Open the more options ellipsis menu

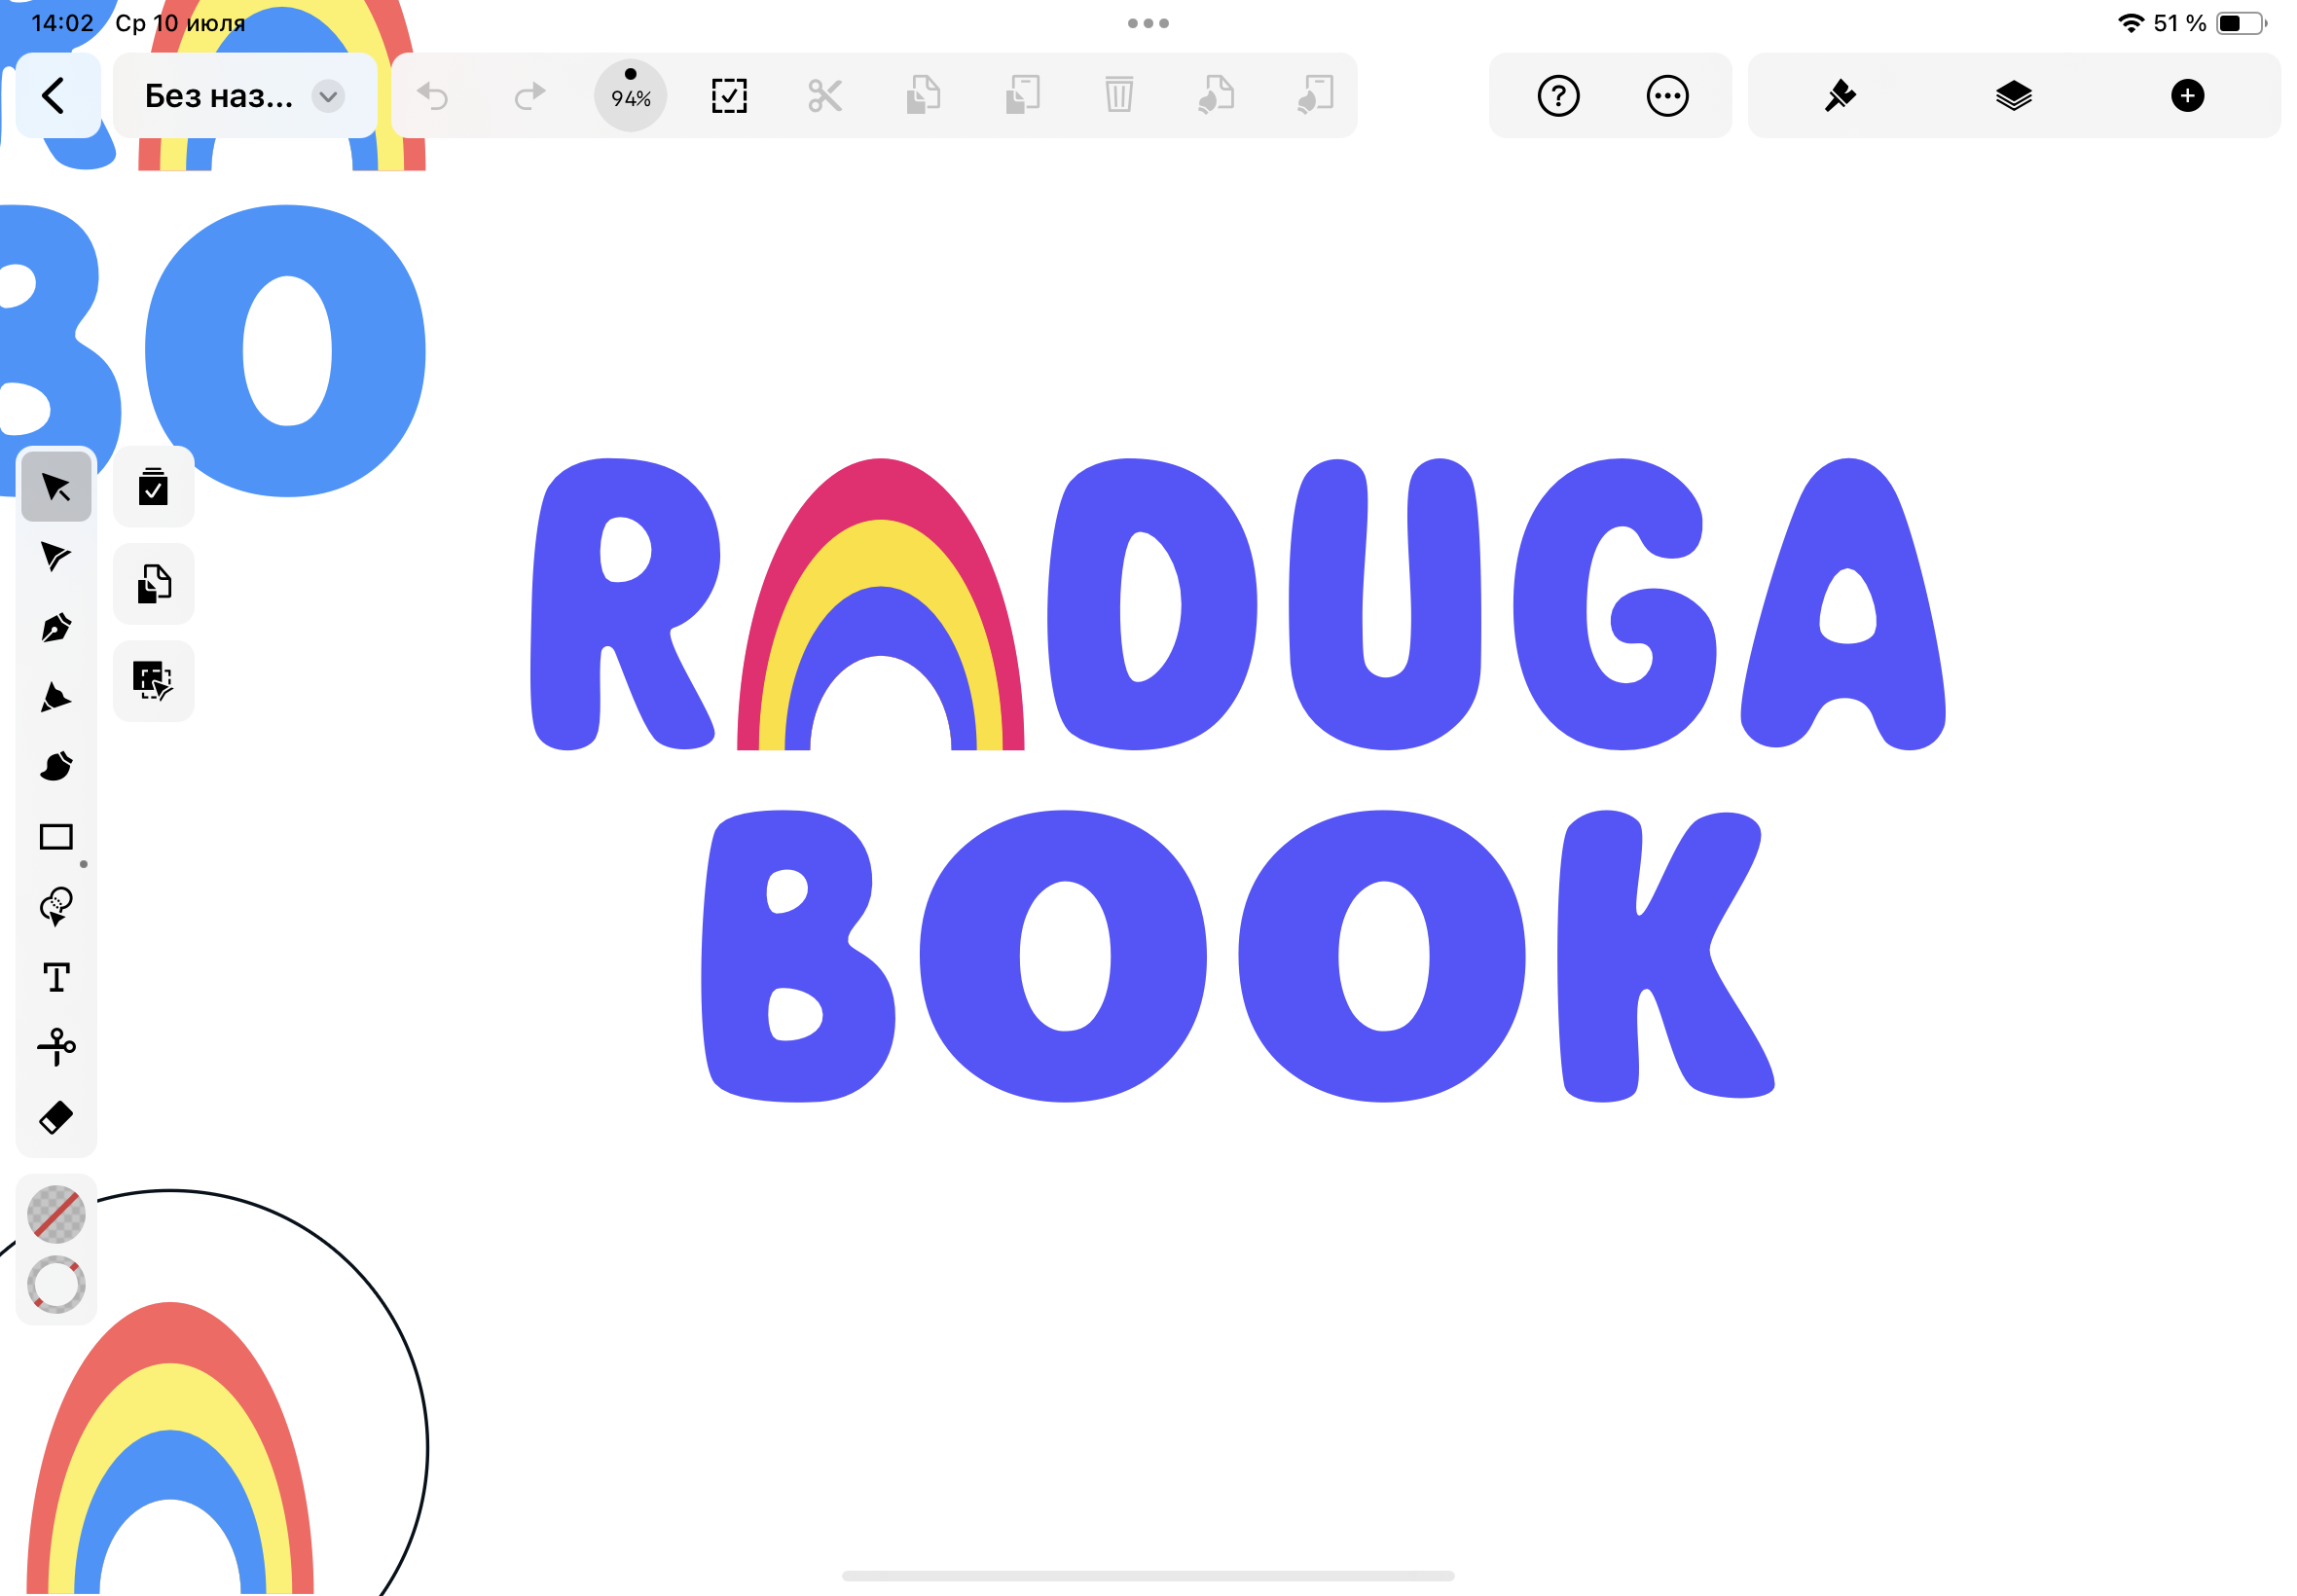click(1667, 96)
